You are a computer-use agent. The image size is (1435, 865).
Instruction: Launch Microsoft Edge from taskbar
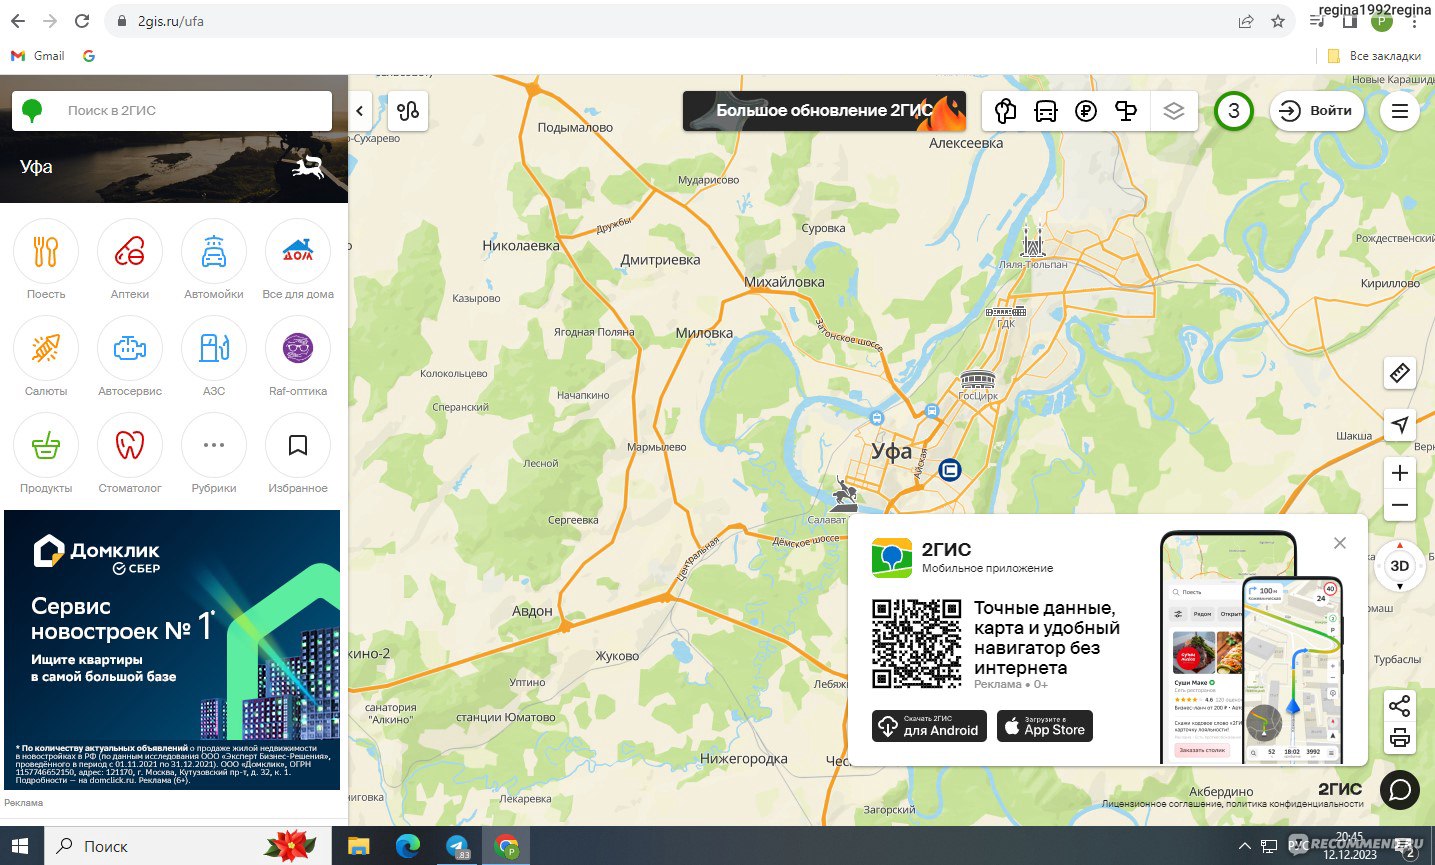click(408, 847)
